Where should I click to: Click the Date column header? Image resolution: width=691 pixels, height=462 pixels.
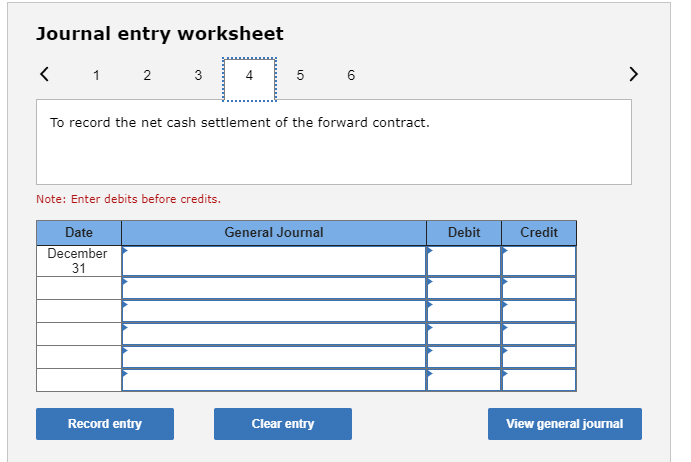79,233
